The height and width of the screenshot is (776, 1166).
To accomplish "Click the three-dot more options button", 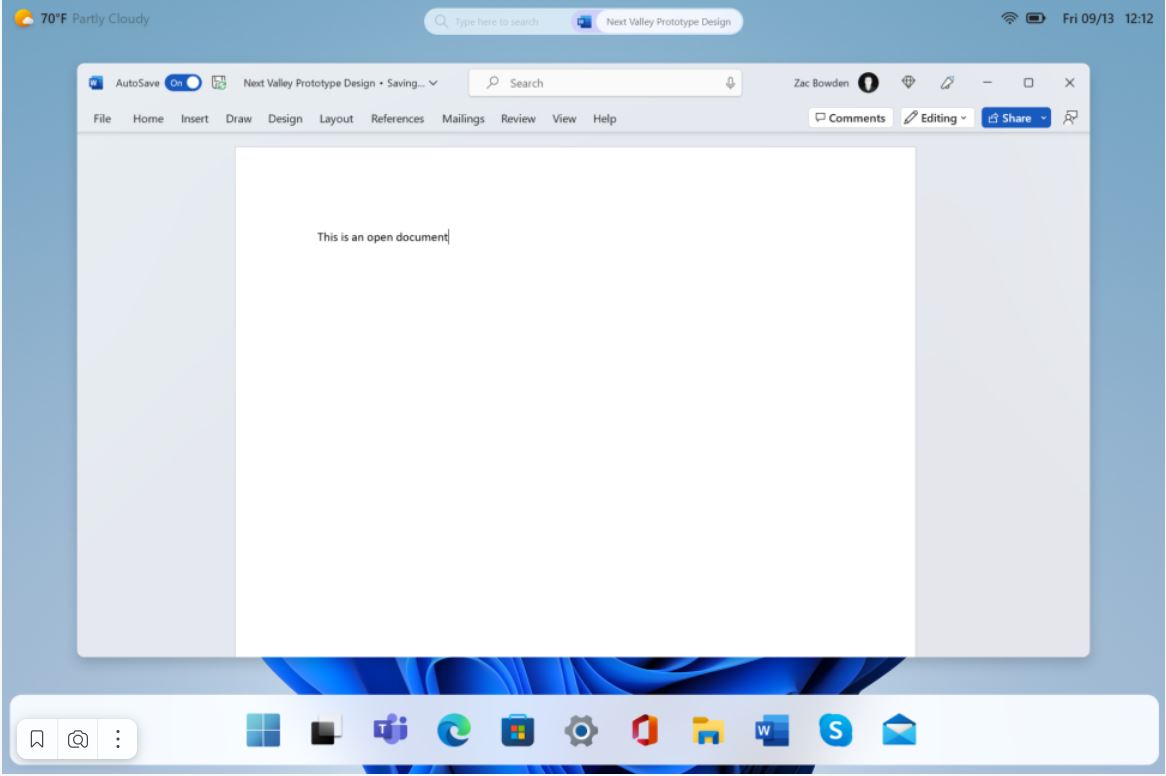I will [117, 740].
